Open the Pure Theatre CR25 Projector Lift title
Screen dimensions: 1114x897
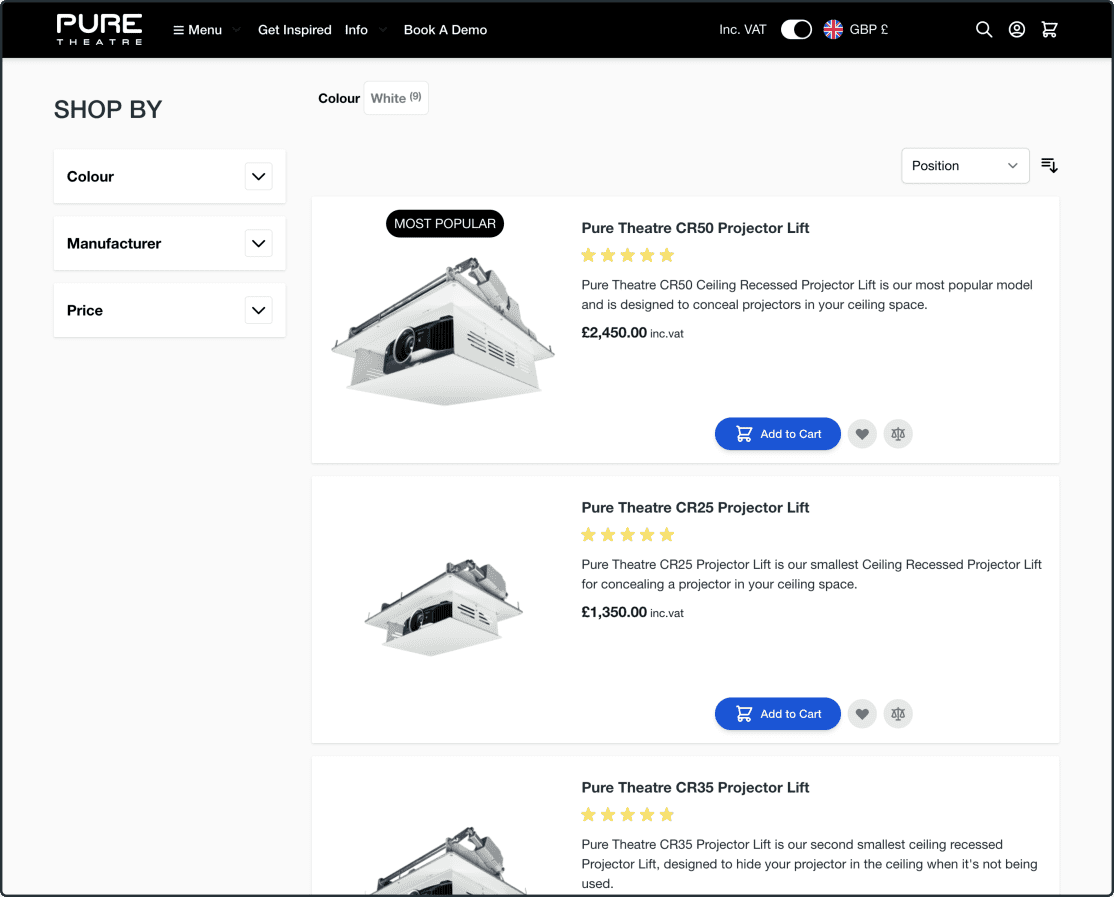tap(695, 508)
